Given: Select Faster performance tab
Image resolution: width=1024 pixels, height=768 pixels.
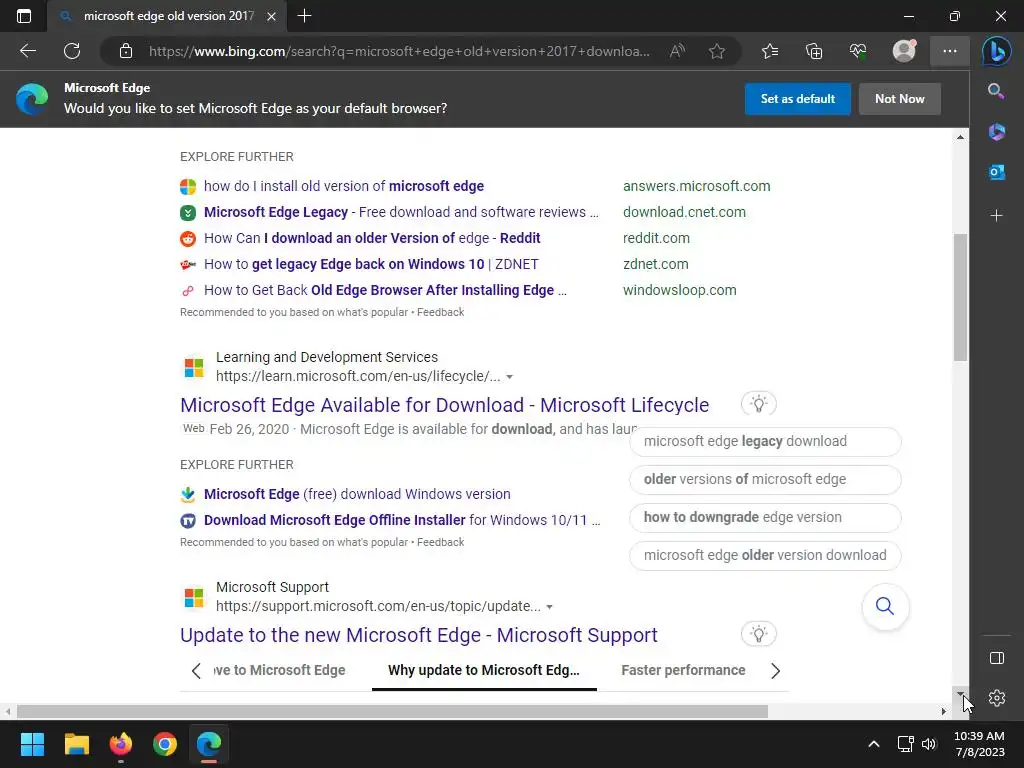Looking at the screenshot, I should coord(683,670).
